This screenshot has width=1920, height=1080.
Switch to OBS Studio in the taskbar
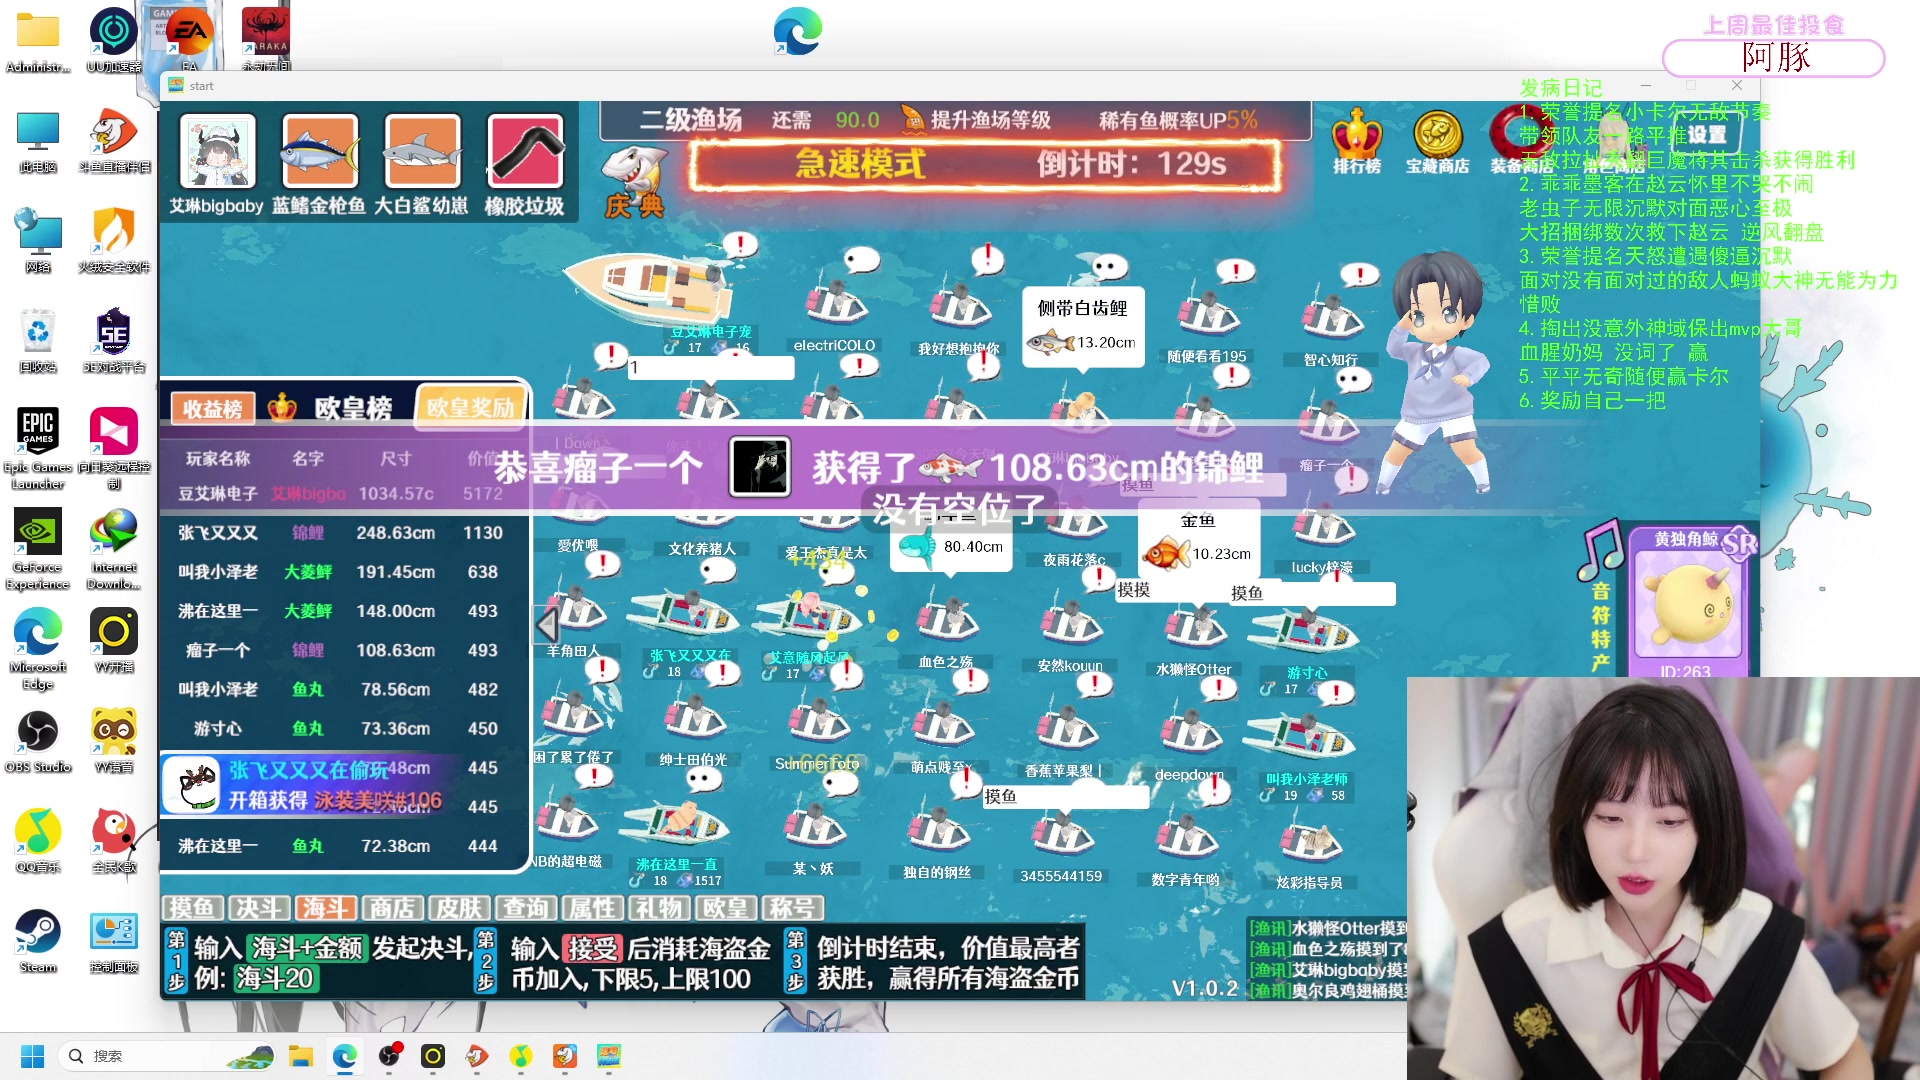coord(389,1056)
